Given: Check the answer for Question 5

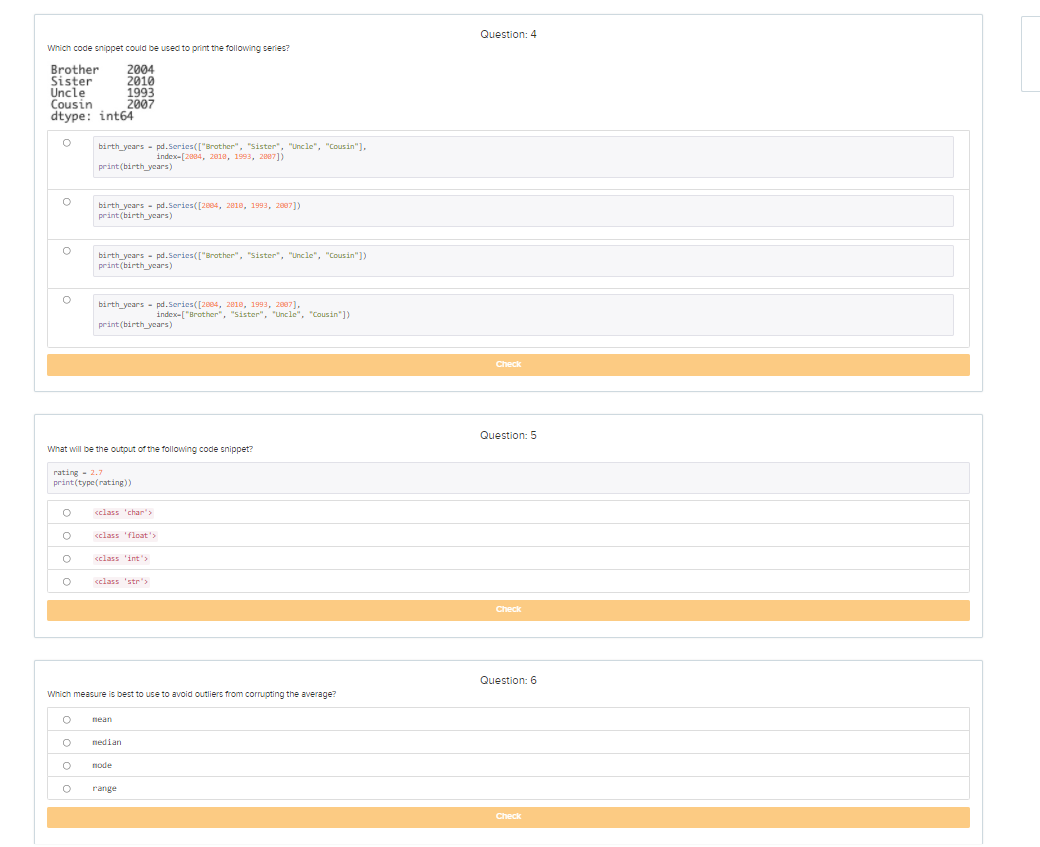Looking at the screenshot, I should pos(508,610).
